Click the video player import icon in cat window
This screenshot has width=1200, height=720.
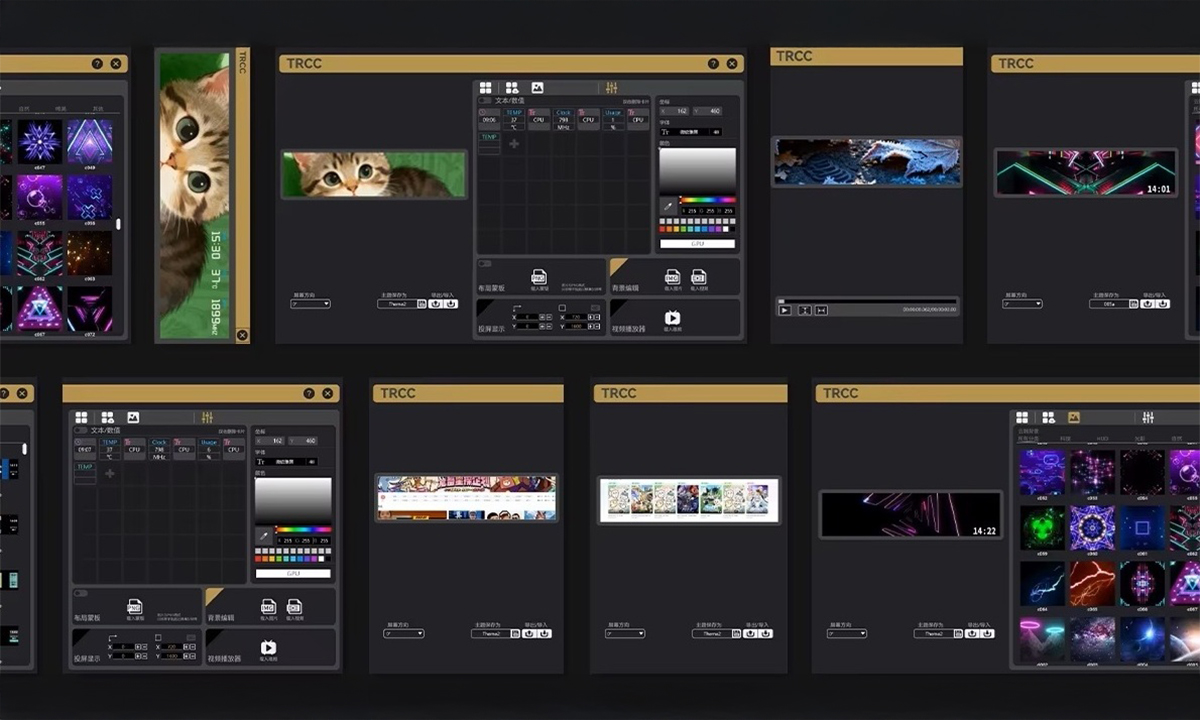673,319
